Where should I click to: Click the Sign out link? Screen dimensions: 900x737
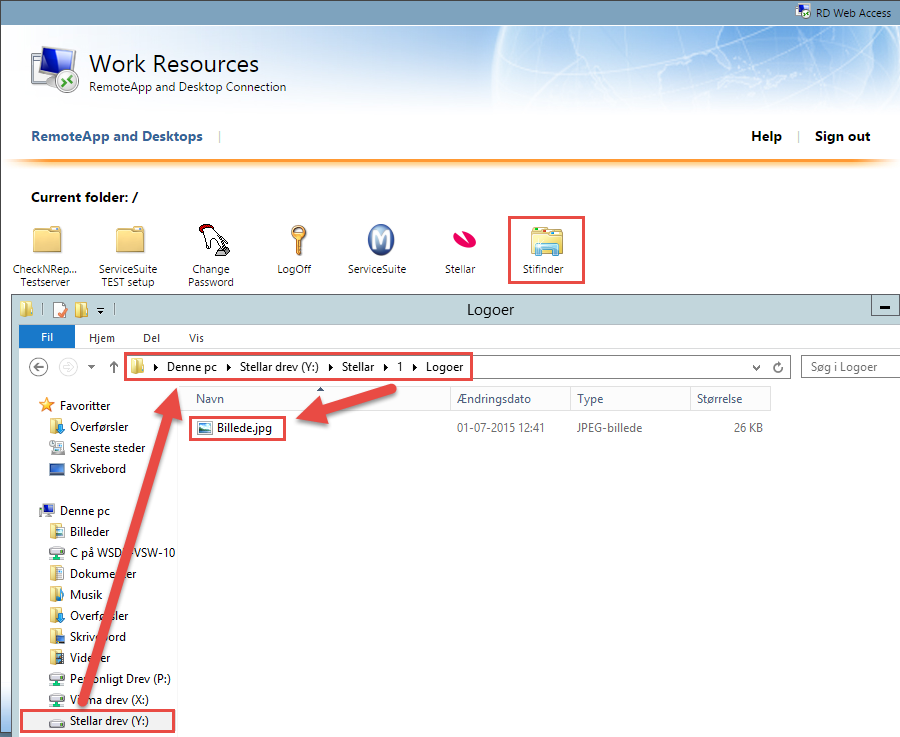[842, 136]
